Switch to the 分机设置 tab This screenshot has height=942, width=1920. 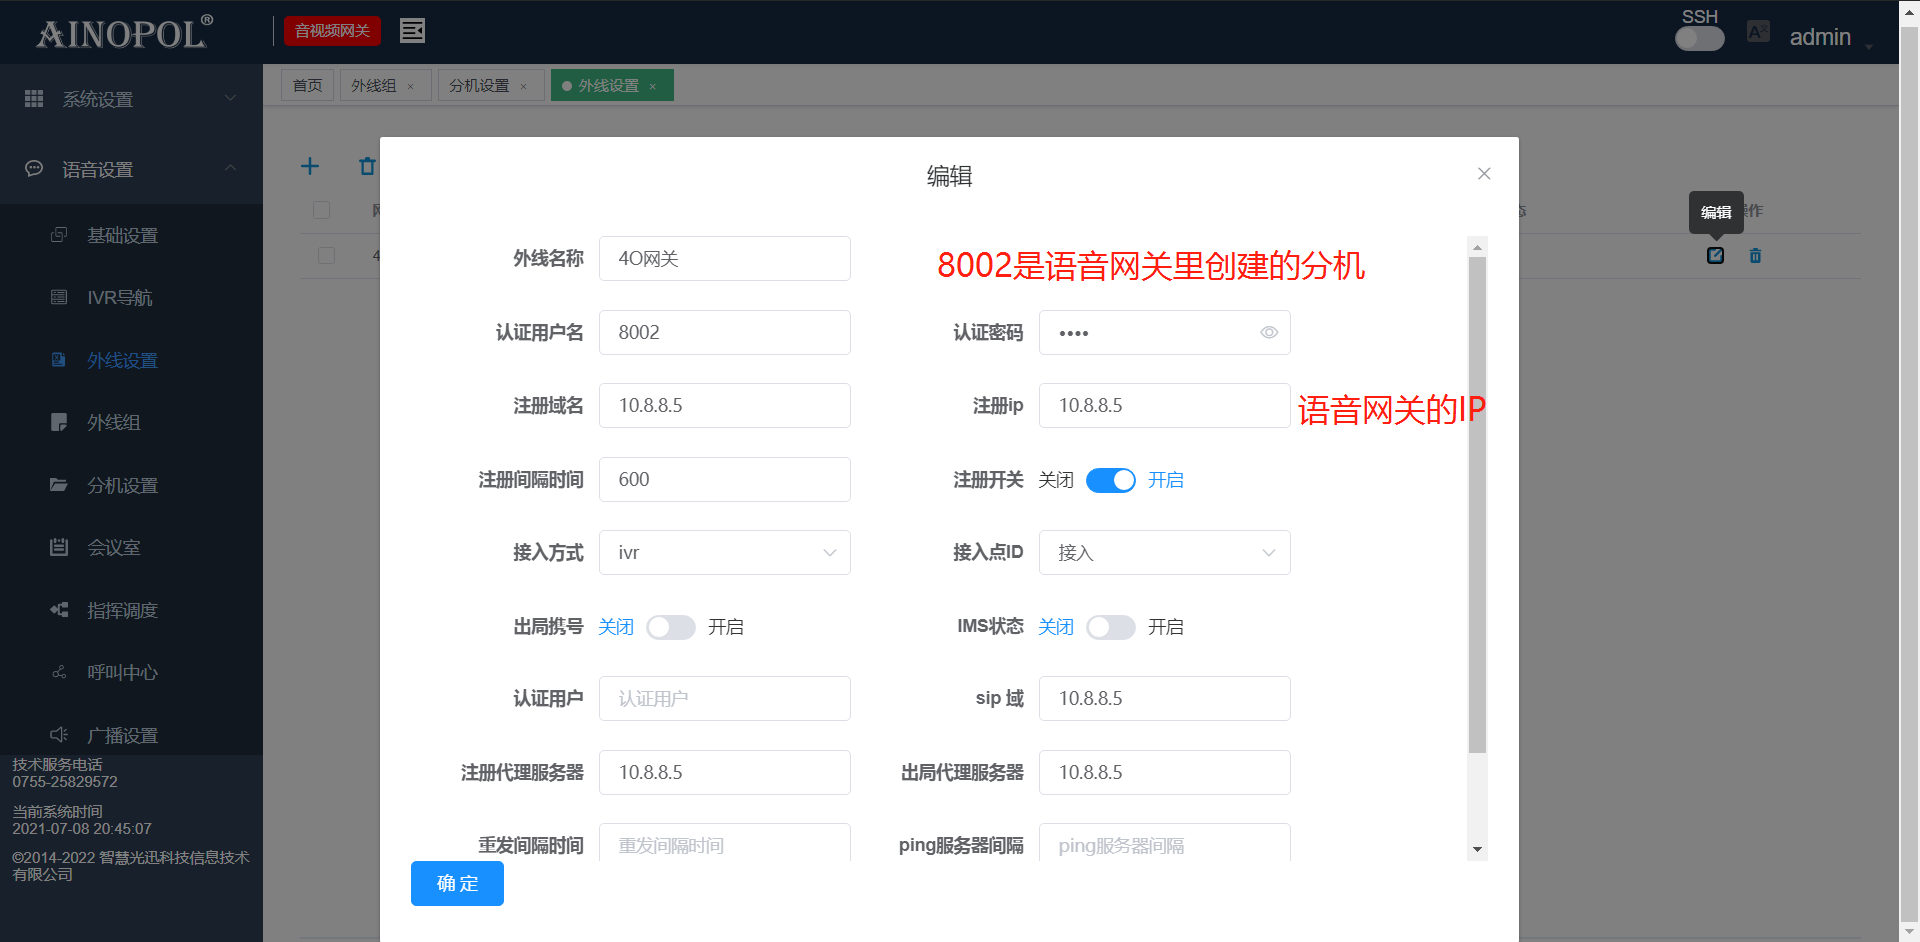(x=480, y=86)
